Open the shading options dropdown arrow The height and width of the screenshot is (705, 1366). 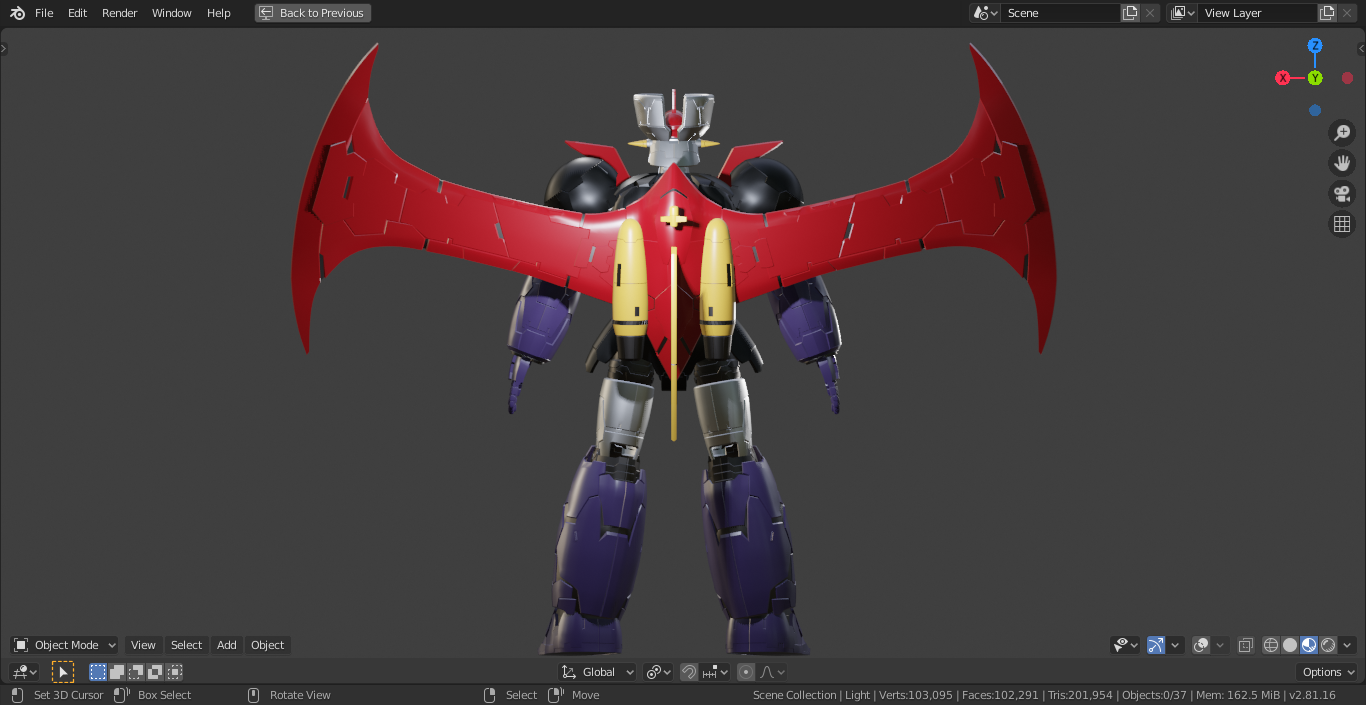point(1348,645)
